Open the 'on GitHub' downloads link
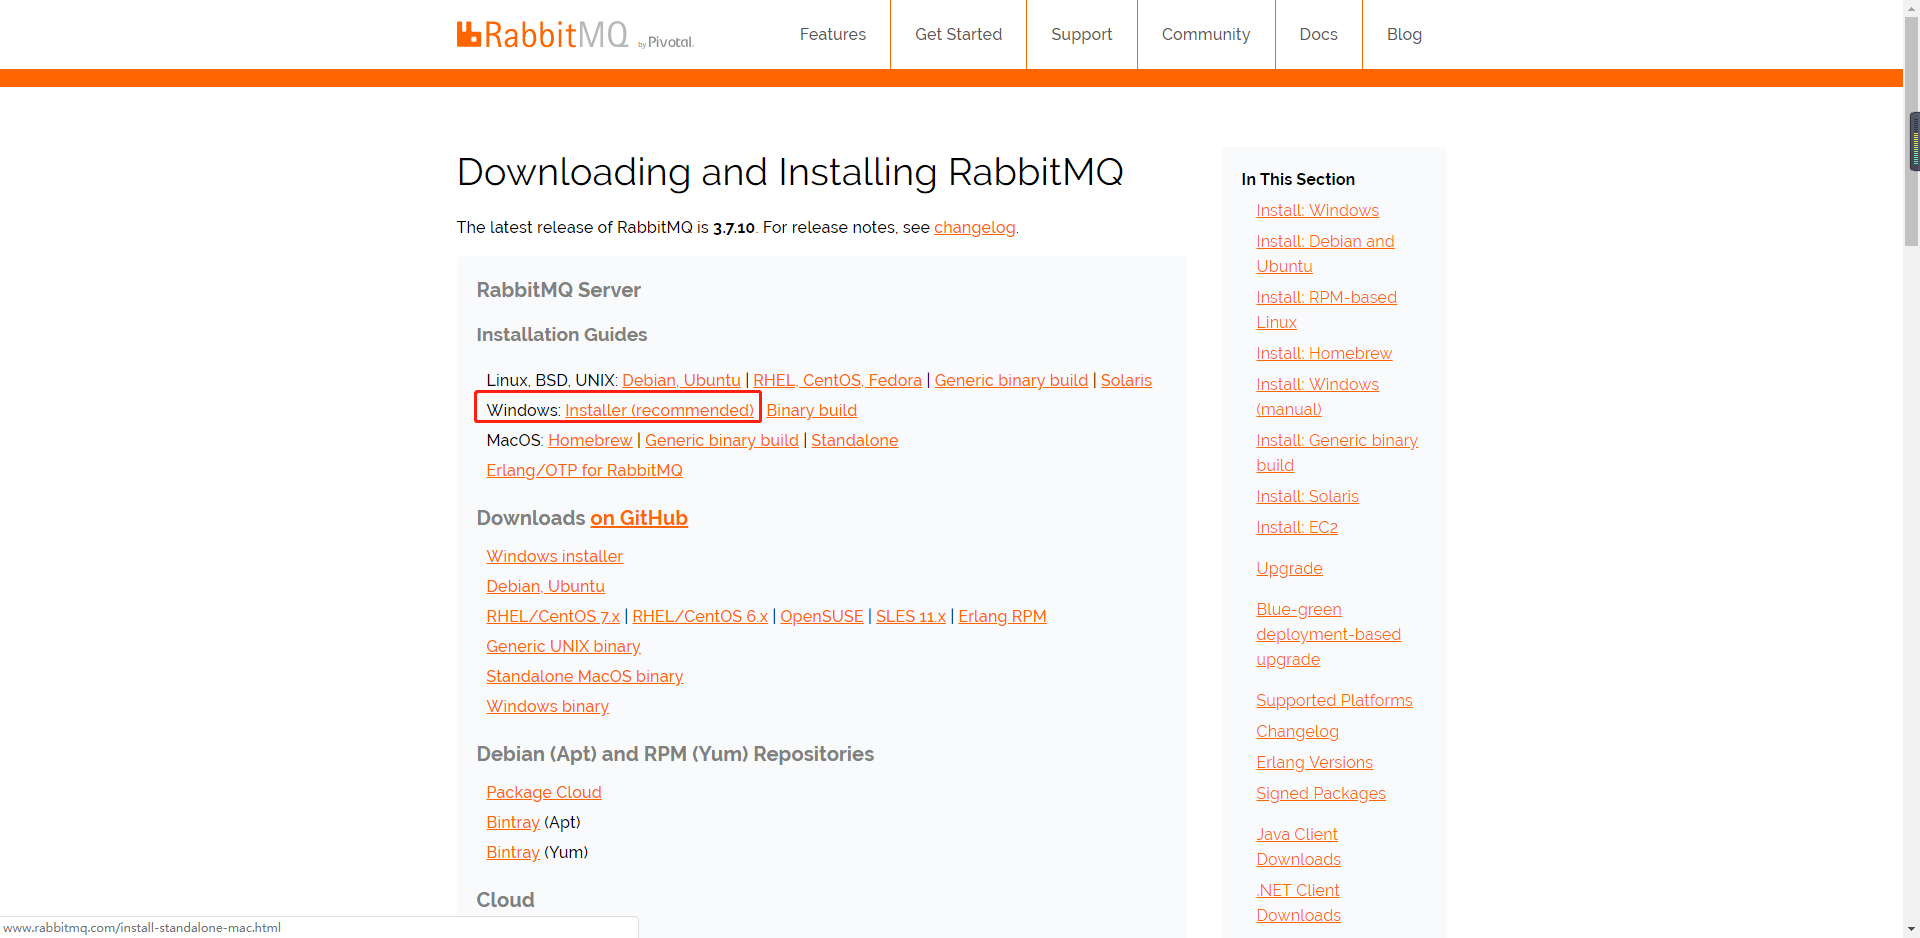The height and width of the screenshot is (938, 1920). (x=639, y=518)
